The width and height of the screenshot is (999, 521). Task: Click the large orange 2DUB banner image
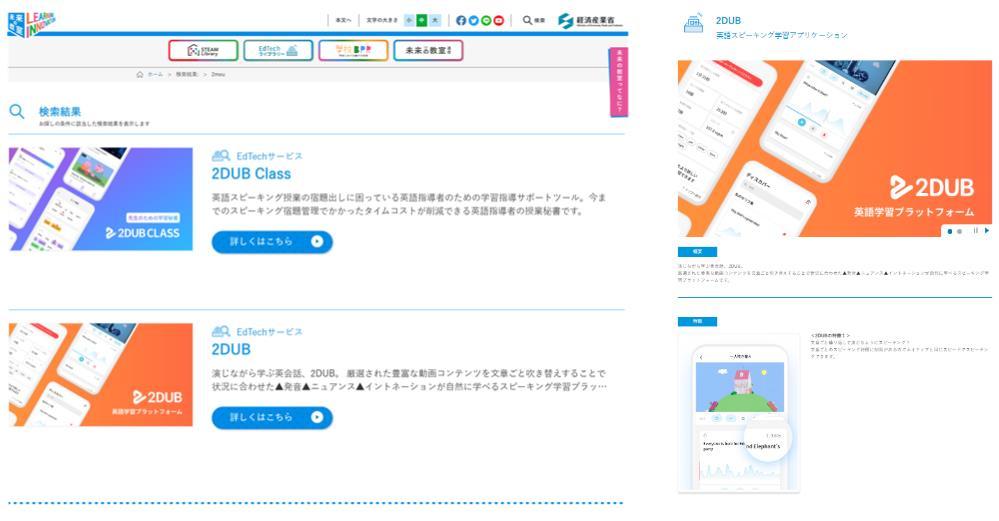pos(835,148)
